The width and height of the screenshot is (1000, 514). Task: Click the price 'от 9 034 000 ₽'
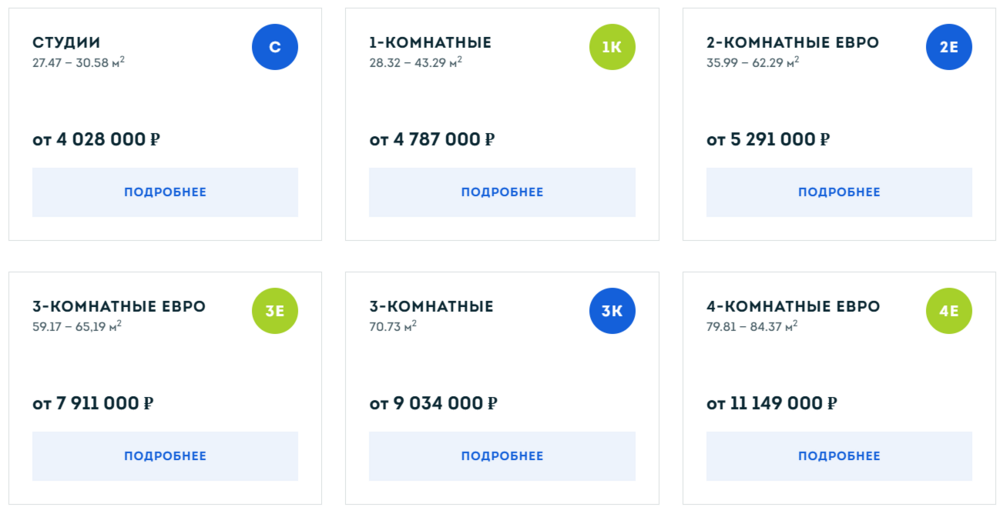coord(433,403)
